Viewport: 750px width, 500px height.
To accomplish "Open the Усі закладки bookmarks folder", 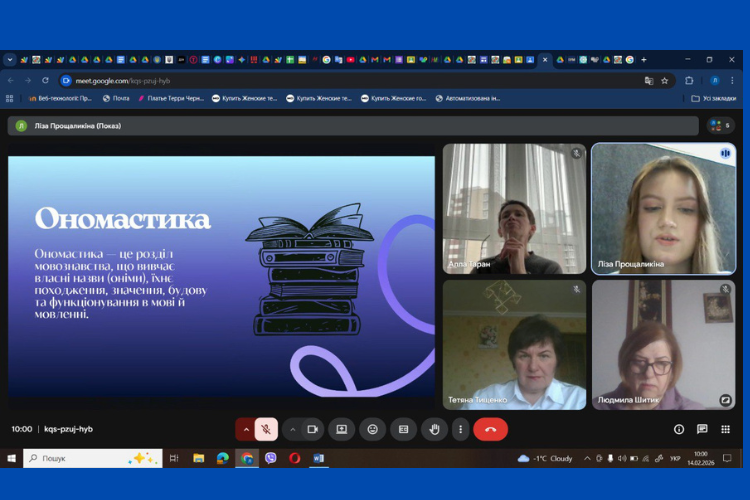I will coord(714,98).
